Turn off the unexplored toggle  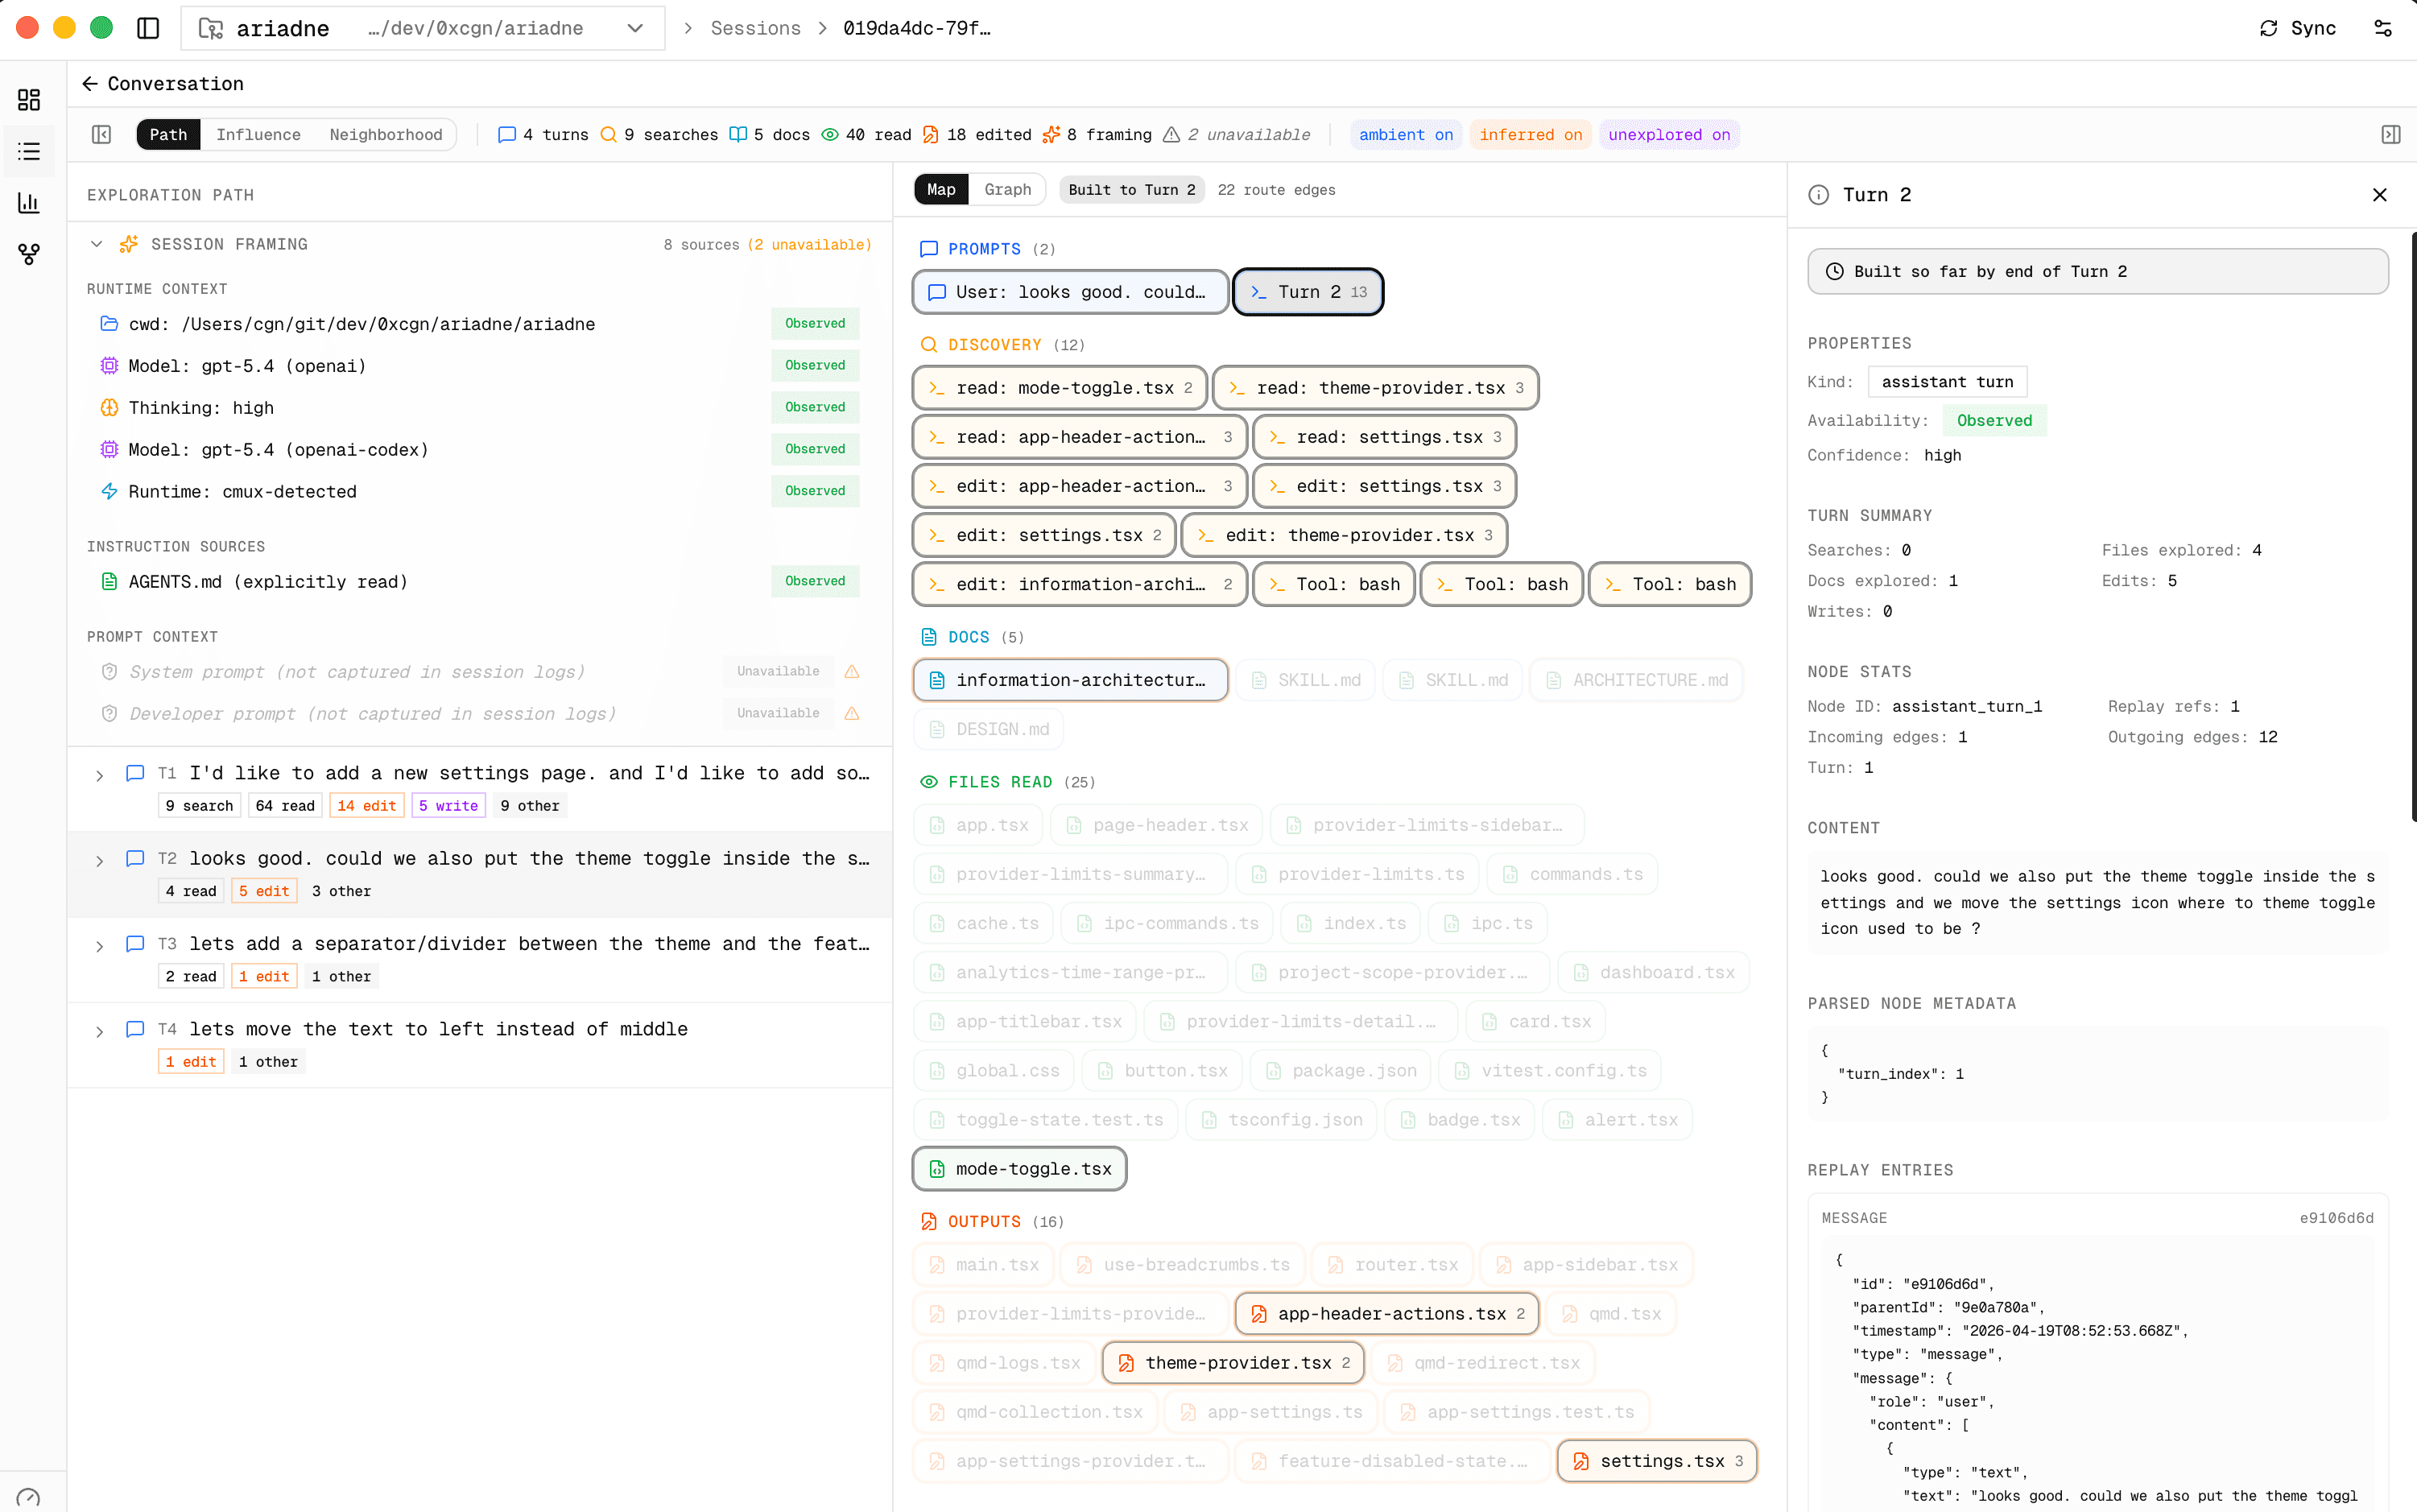pos(1668,134)
